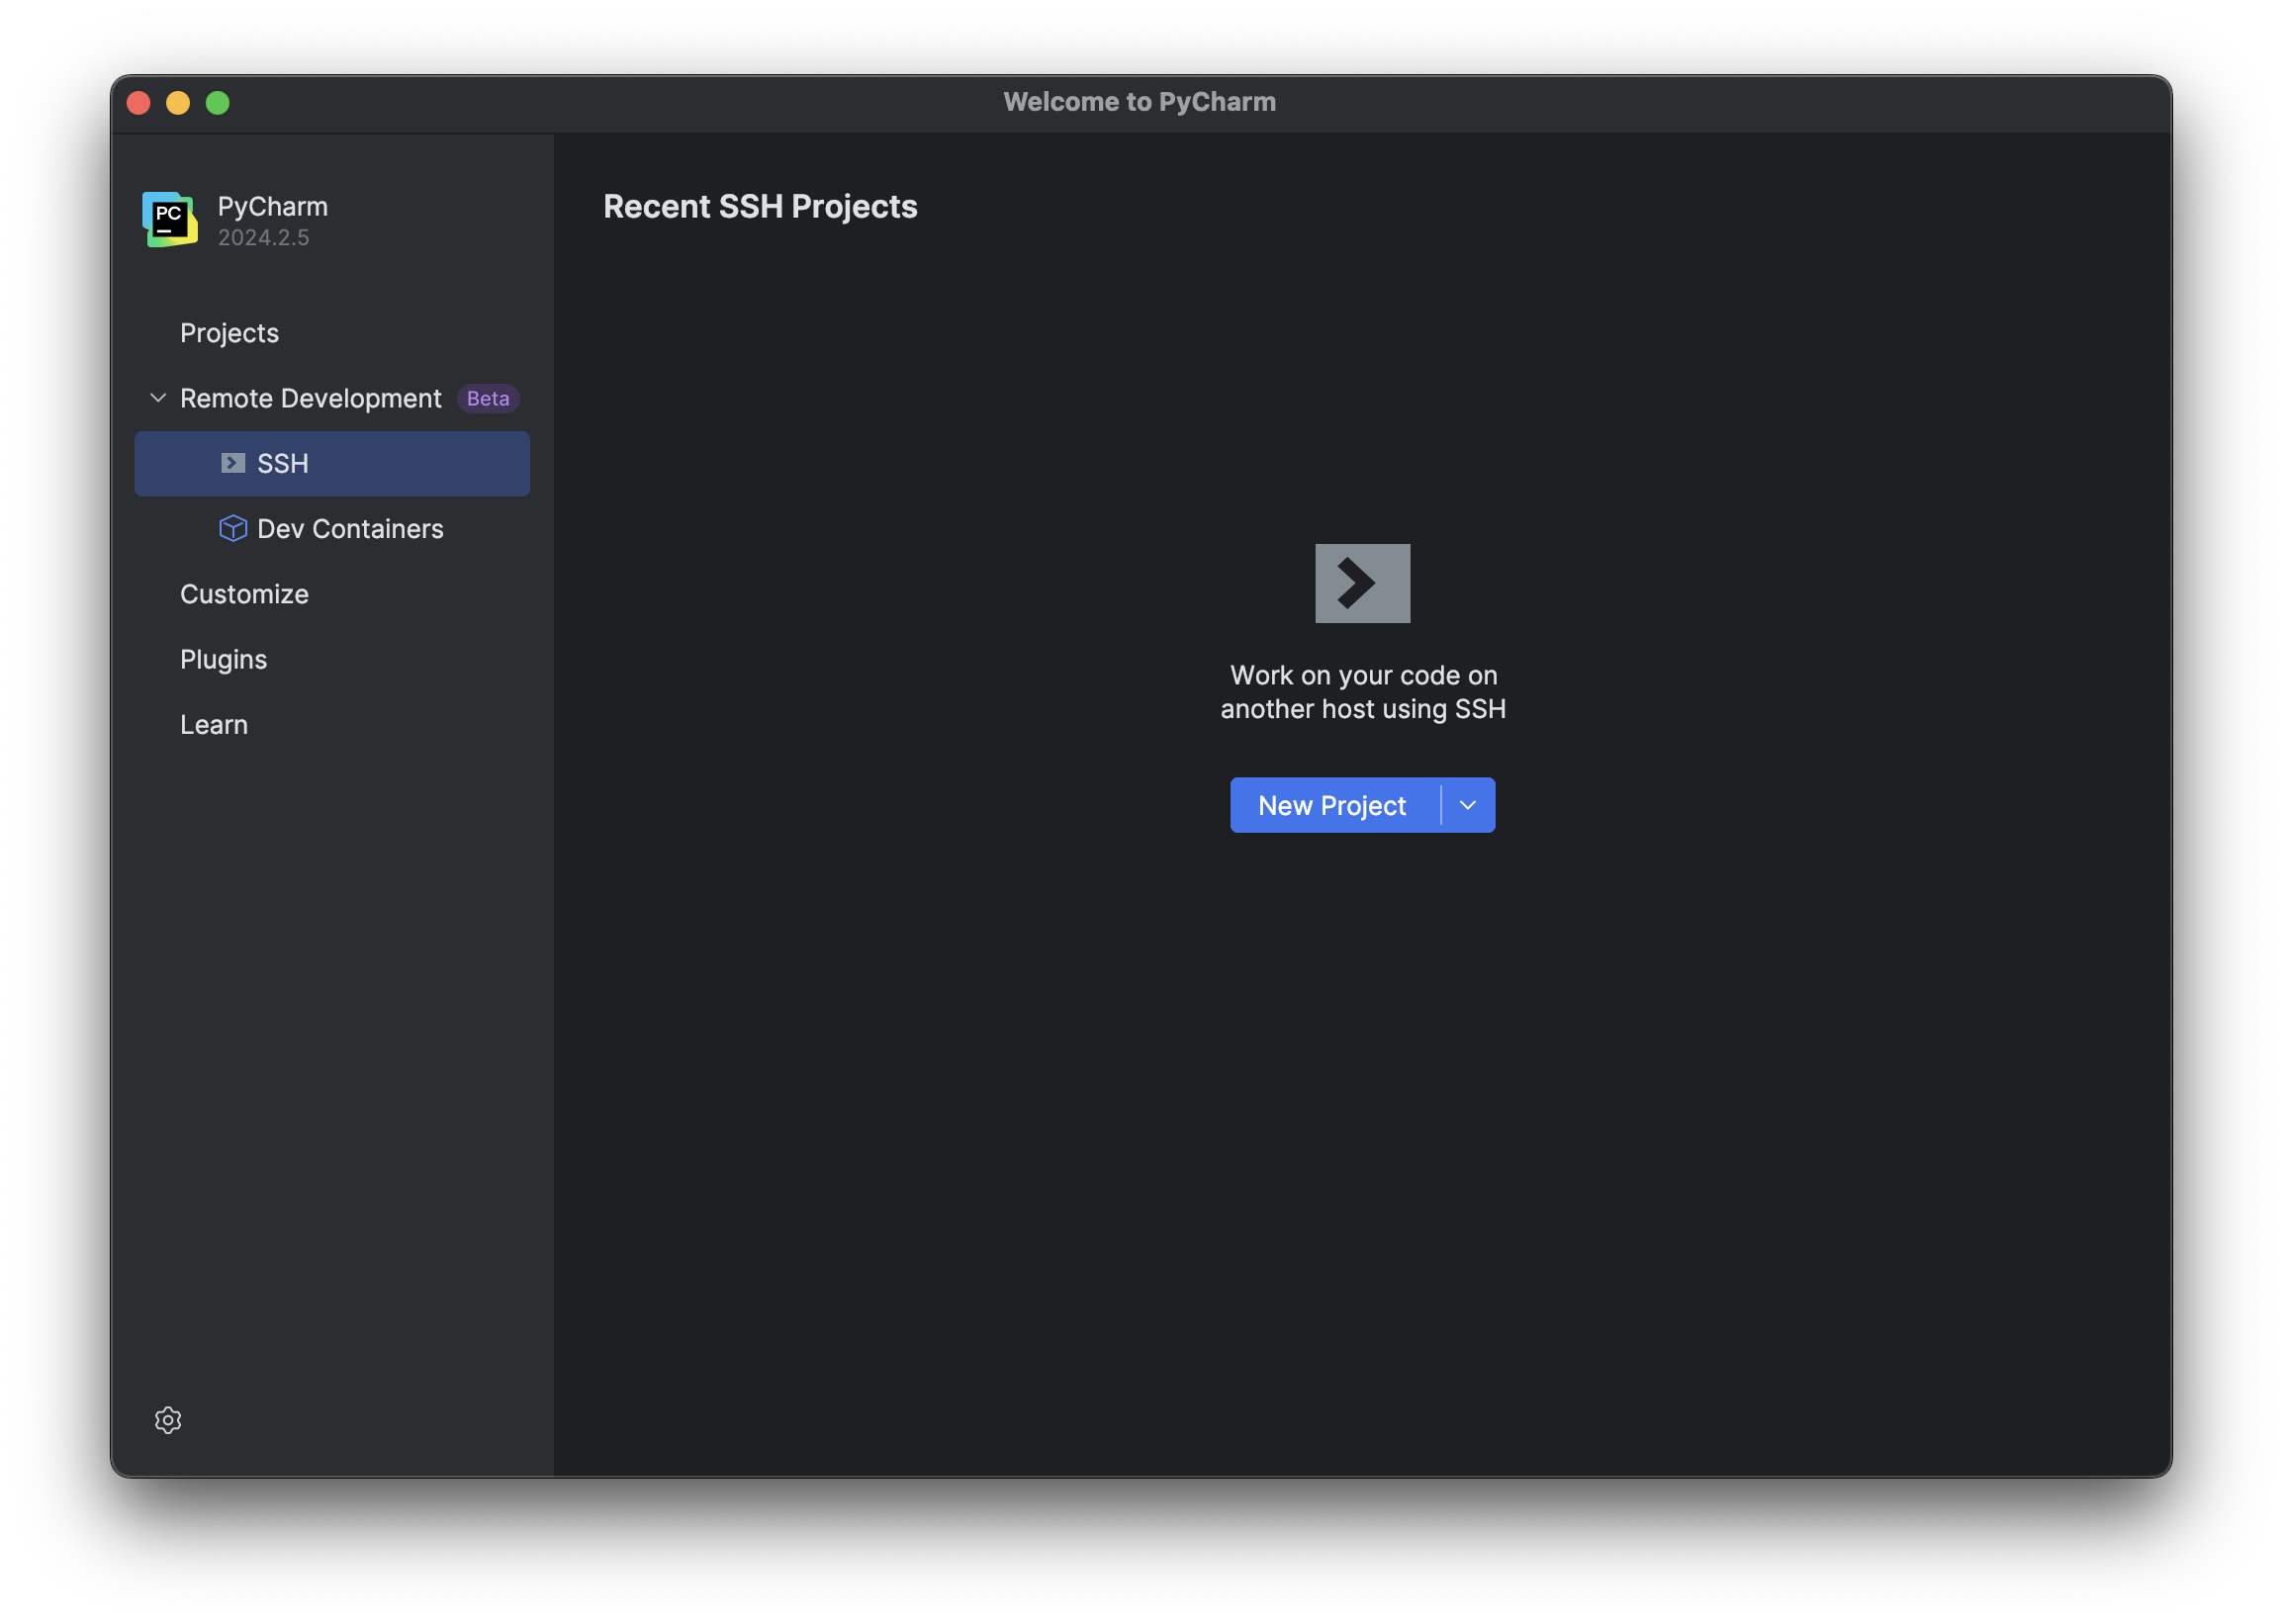Screen dimensions: 2283x1624
Task: Click the New Project button
Action: pos(1332,805)
